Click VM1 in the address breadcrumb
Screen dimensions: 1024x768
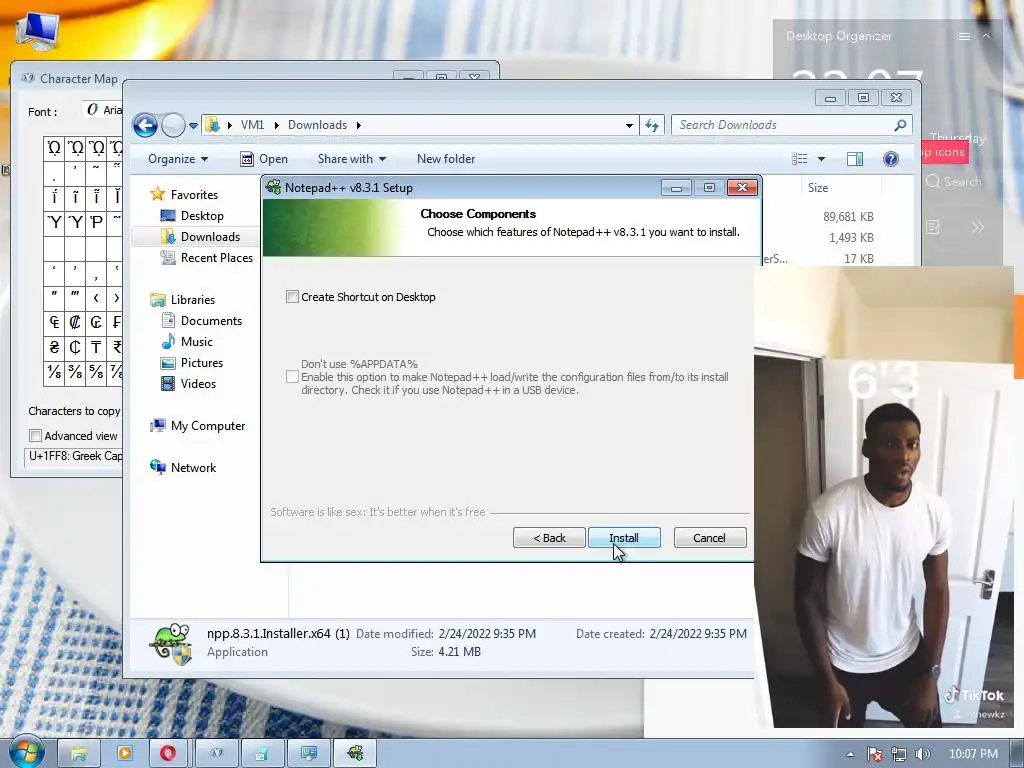click(x=252, y=125)
